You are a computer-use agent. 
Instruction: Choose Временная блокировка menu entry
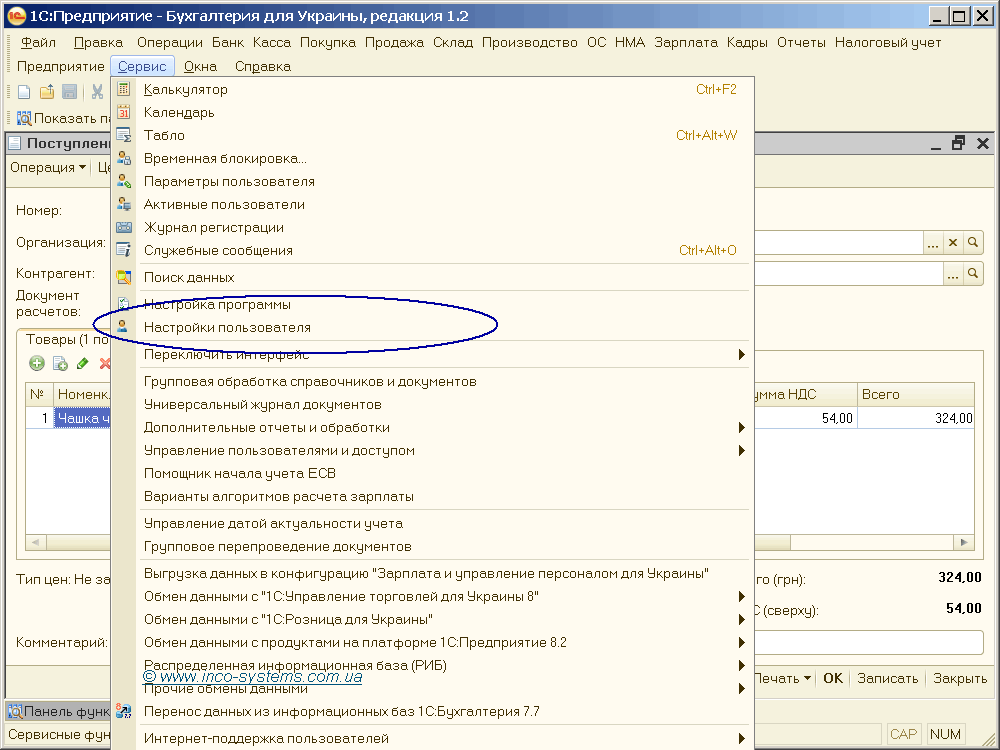pyautogui.click(x=433, y=158)
